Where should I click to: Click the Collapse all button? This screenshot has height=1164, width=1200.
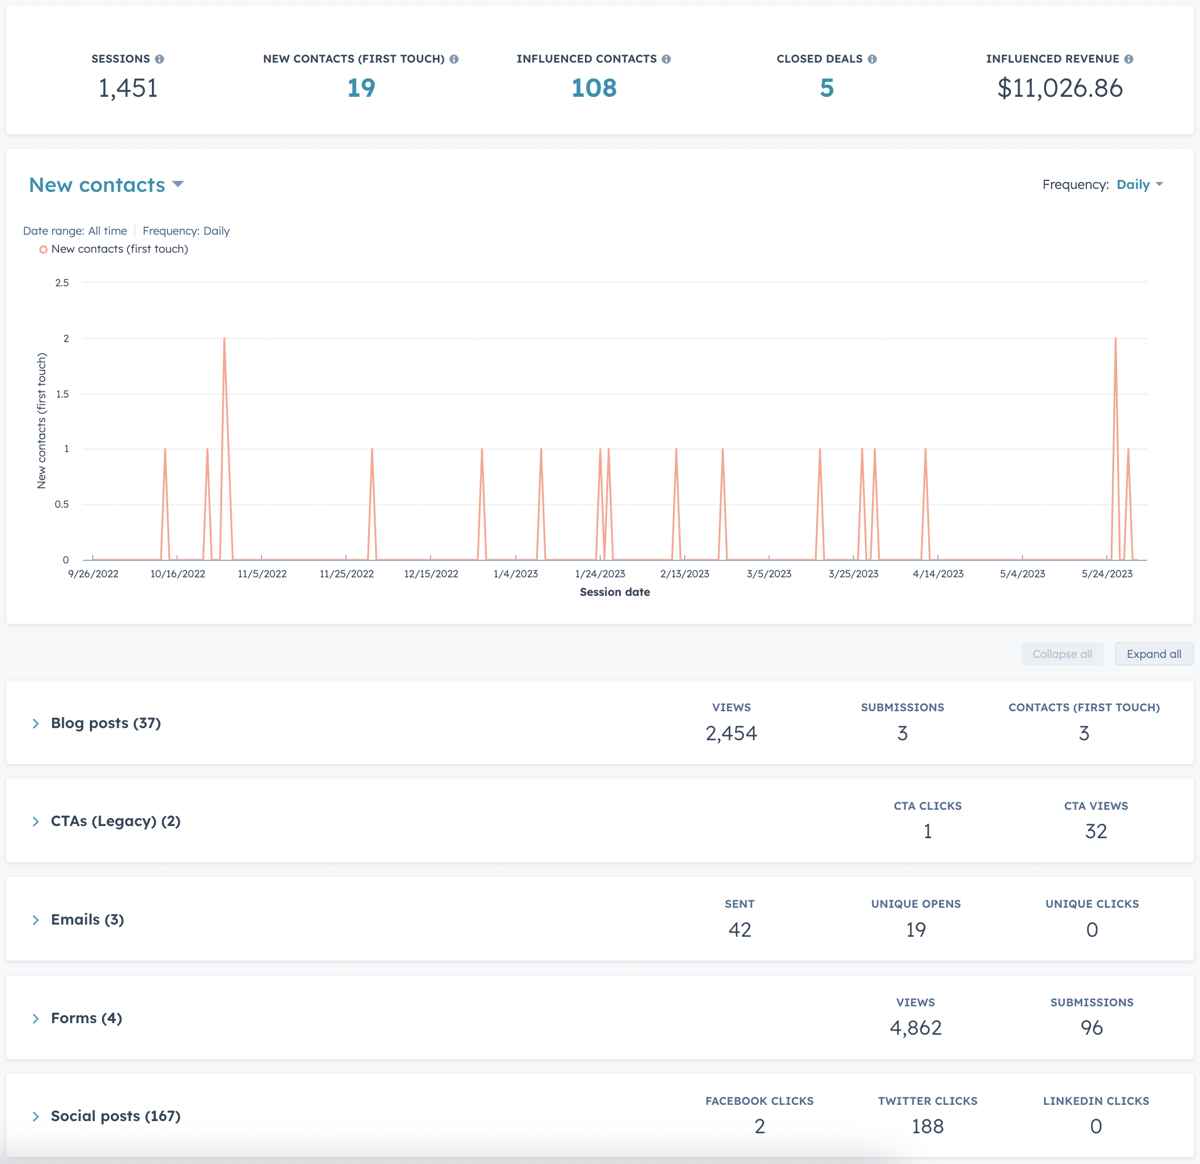(x=1062, y=653)
